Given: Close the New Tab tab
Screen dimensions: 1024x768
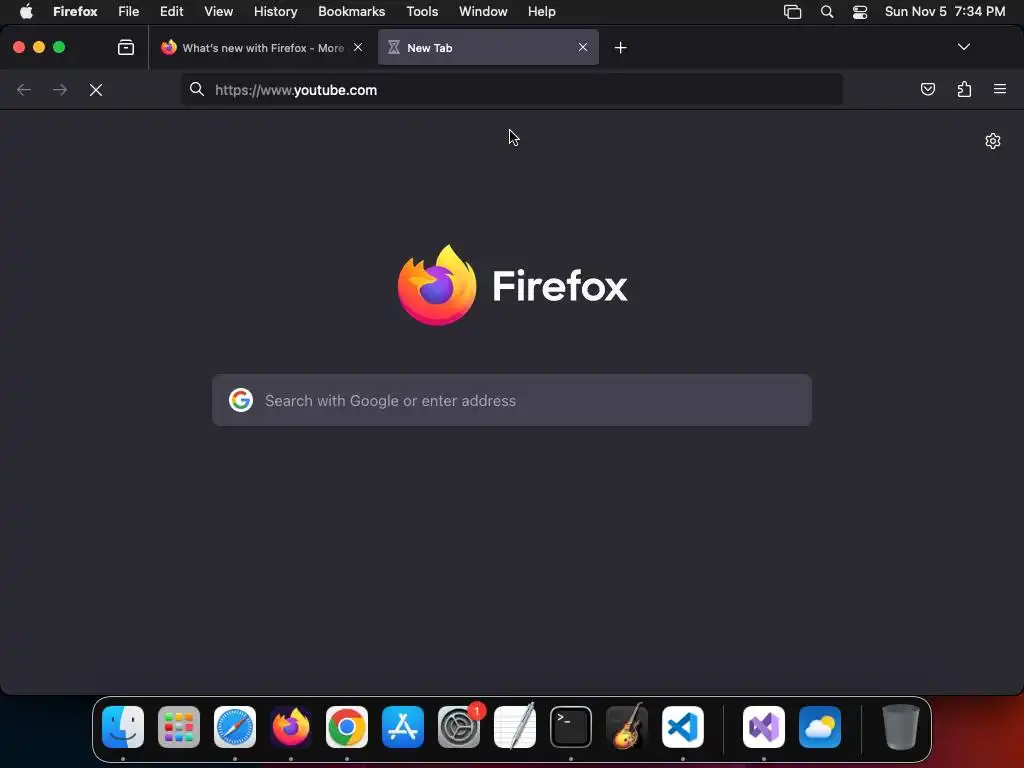Looking at the screenshot, I should tap(583, 47).
